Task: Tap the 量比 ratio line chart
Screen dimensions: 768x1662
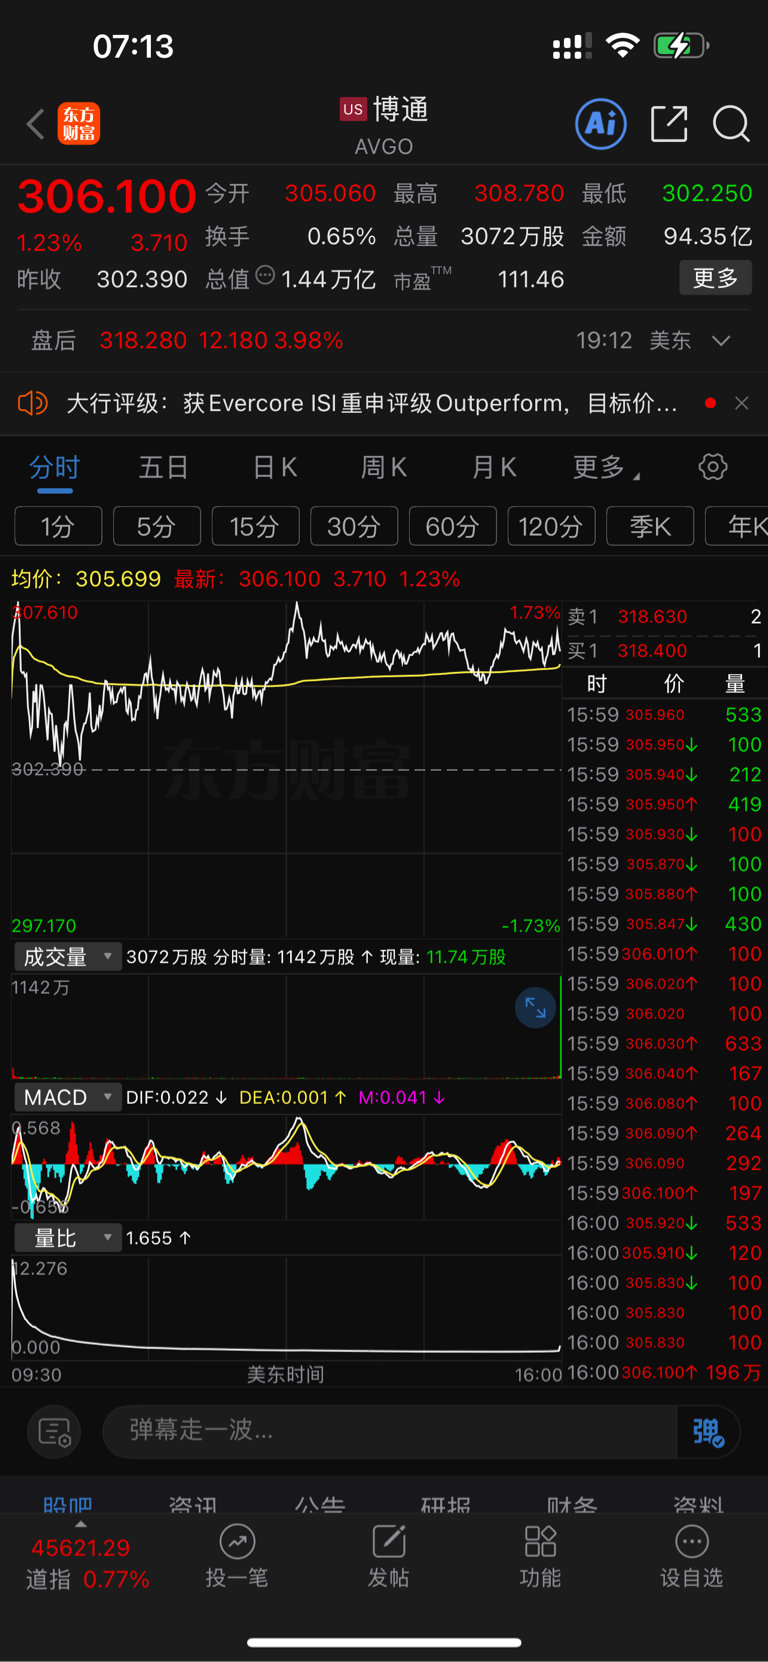Action: tap(286, 1307)
